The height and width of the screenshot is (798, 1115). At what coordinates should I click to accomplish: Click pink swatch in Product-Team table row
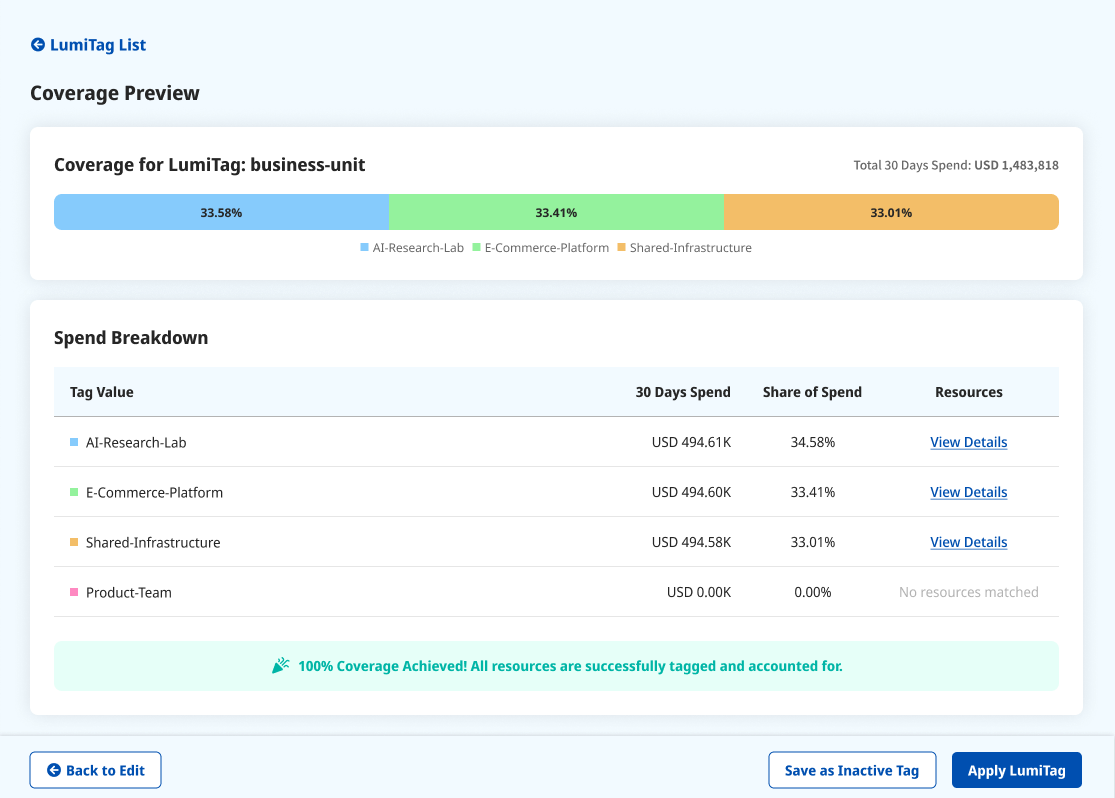tap(74, 592)
